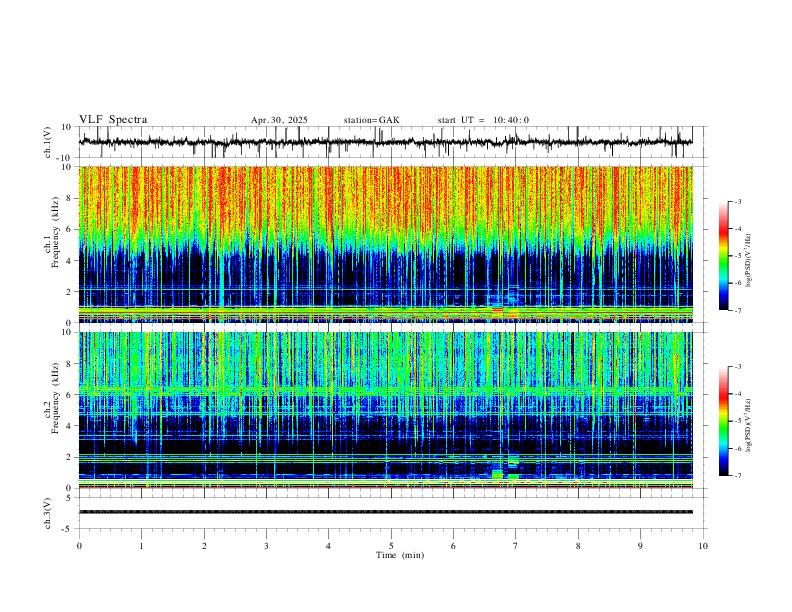Click the "ch.3(V)" axis label
The image size is (792, 612).
coord(48,513)
